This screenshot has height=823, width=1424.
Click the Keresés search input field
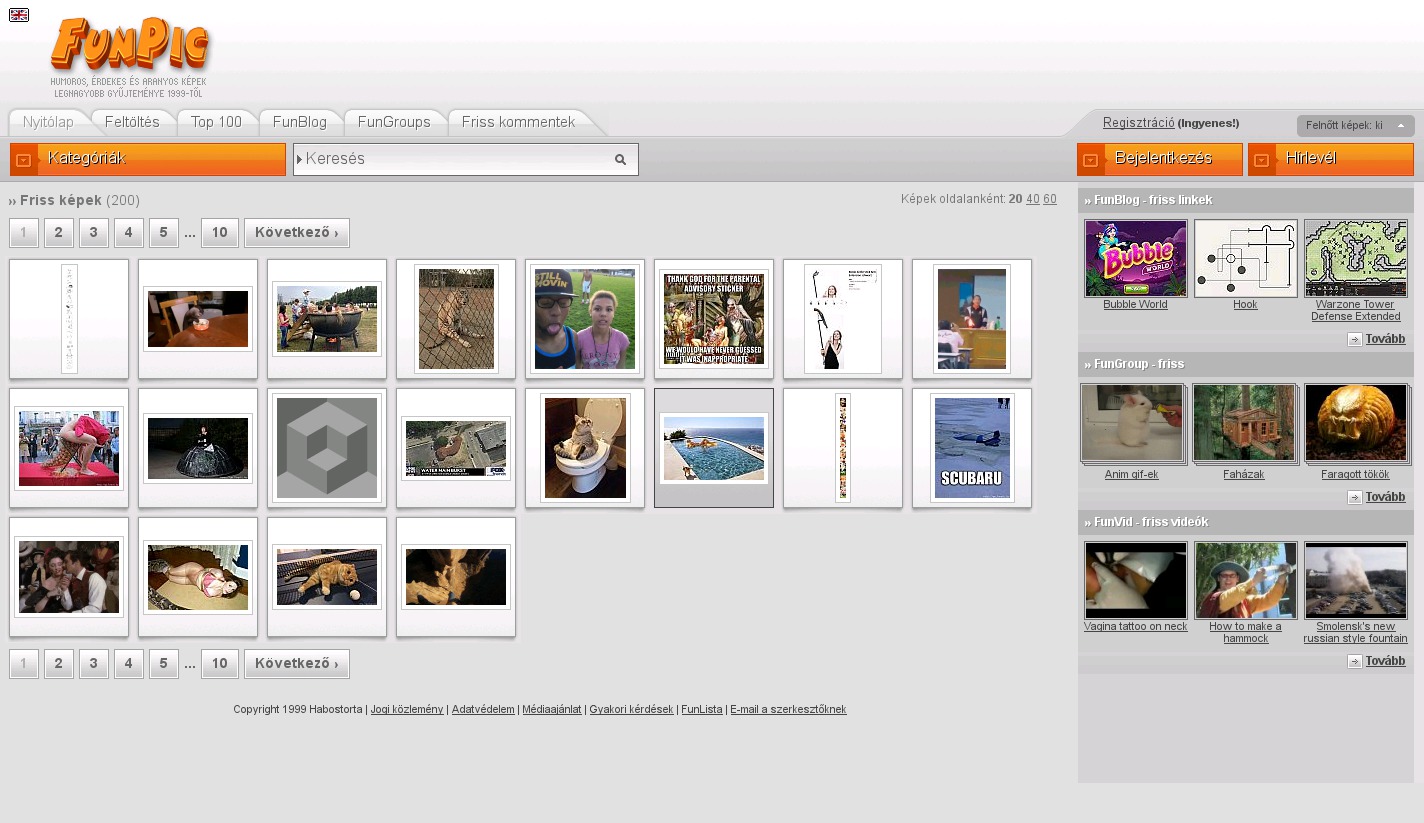[455, 159]
